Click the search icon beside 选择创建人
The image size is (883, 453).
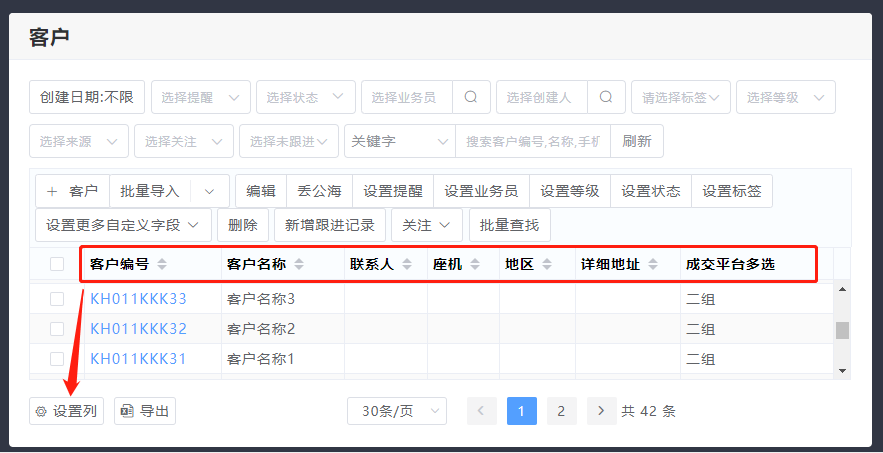click(x=606, y=97)
